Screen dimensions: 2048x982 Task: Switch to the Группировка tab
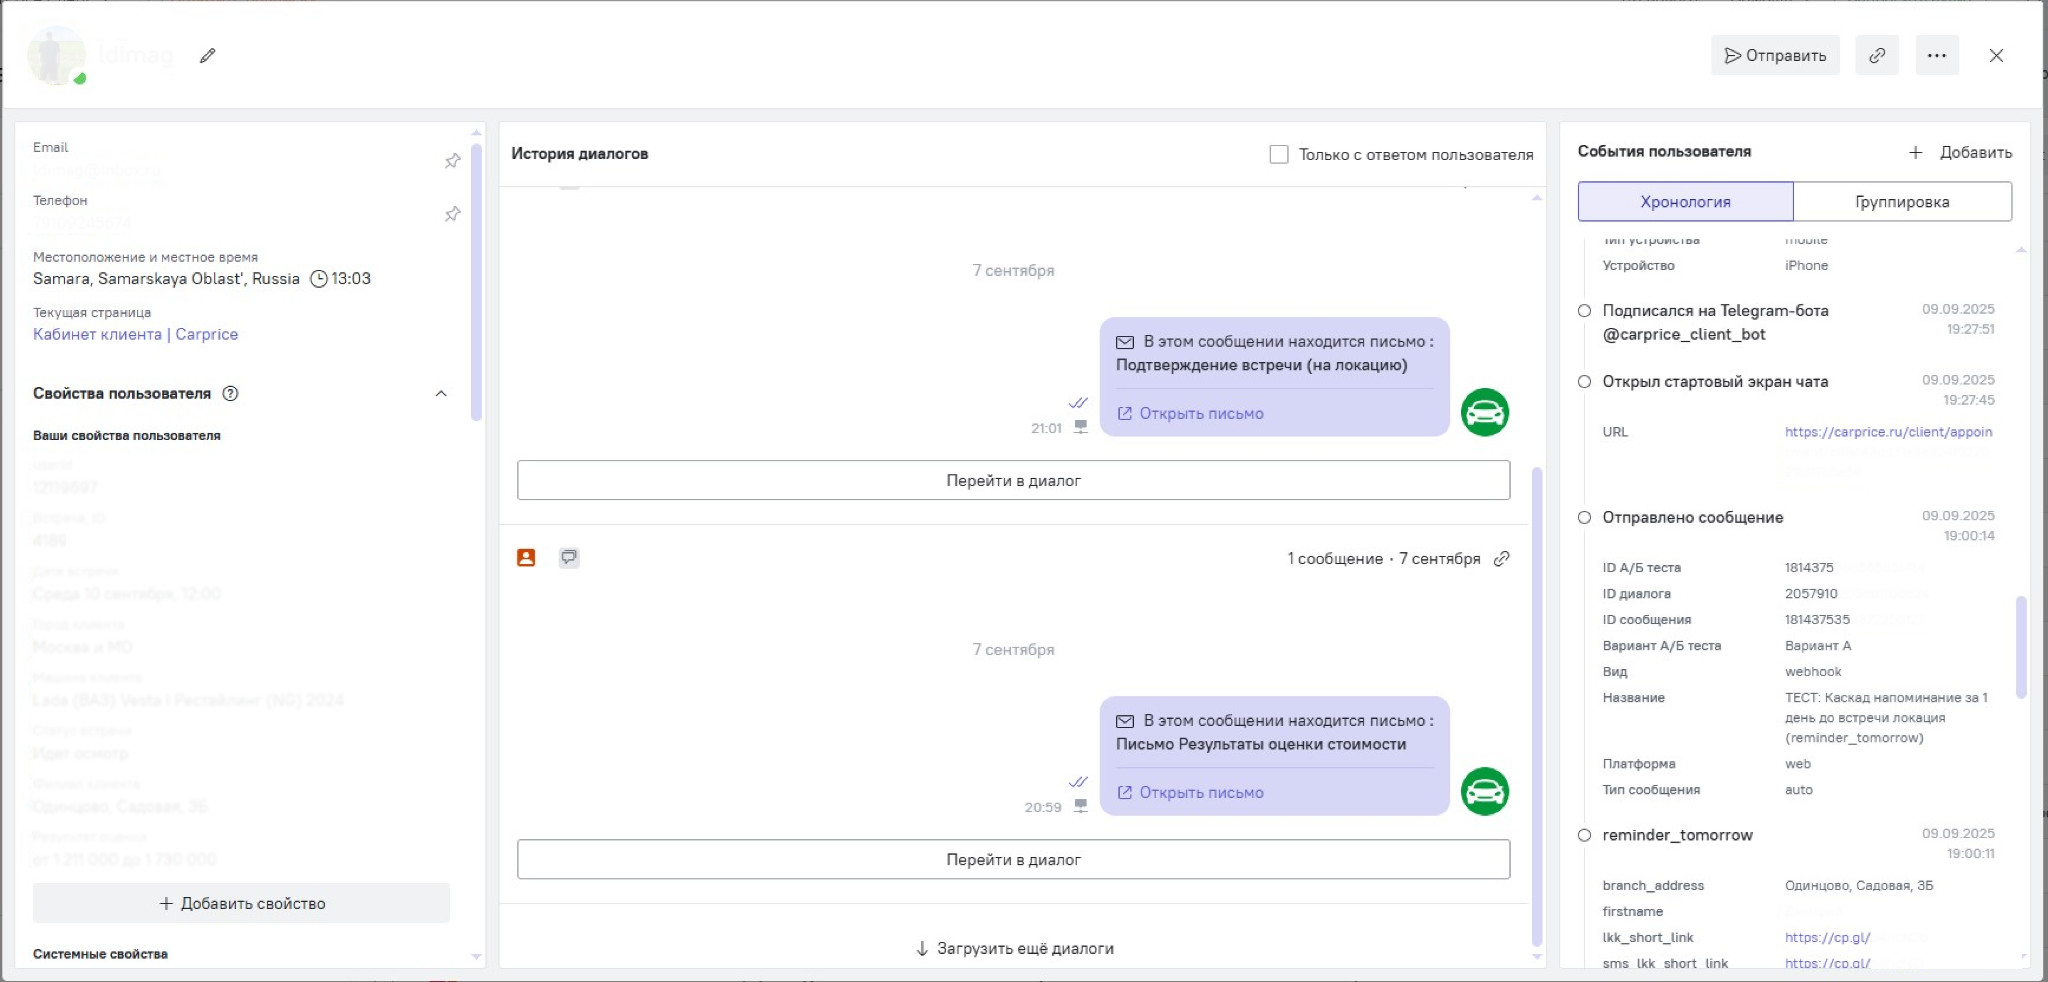tap(1901, 202)
